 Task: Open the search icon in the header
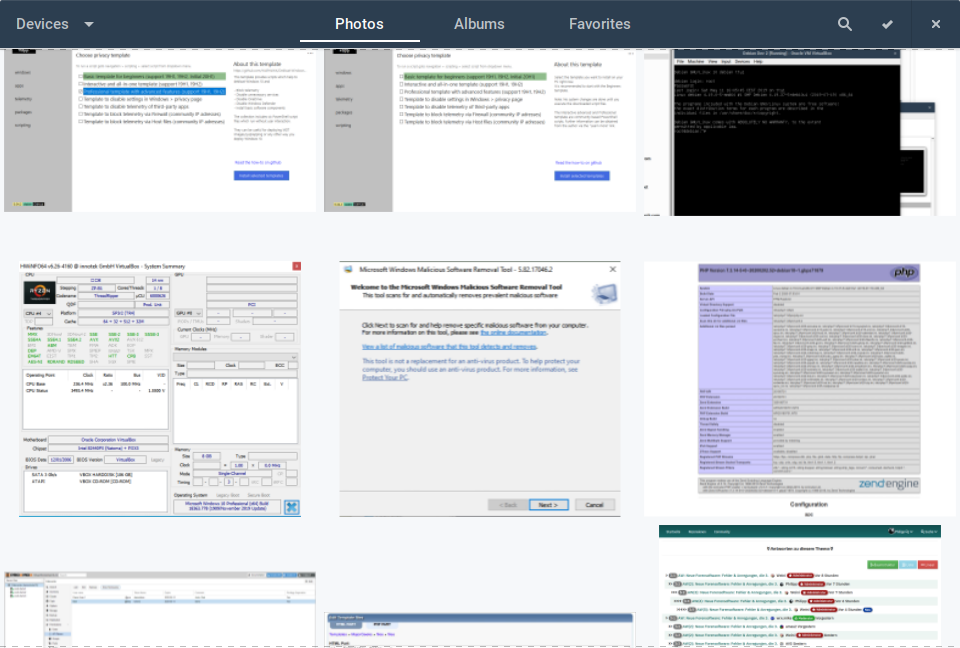pyautogui.click(x=845, y=24)
